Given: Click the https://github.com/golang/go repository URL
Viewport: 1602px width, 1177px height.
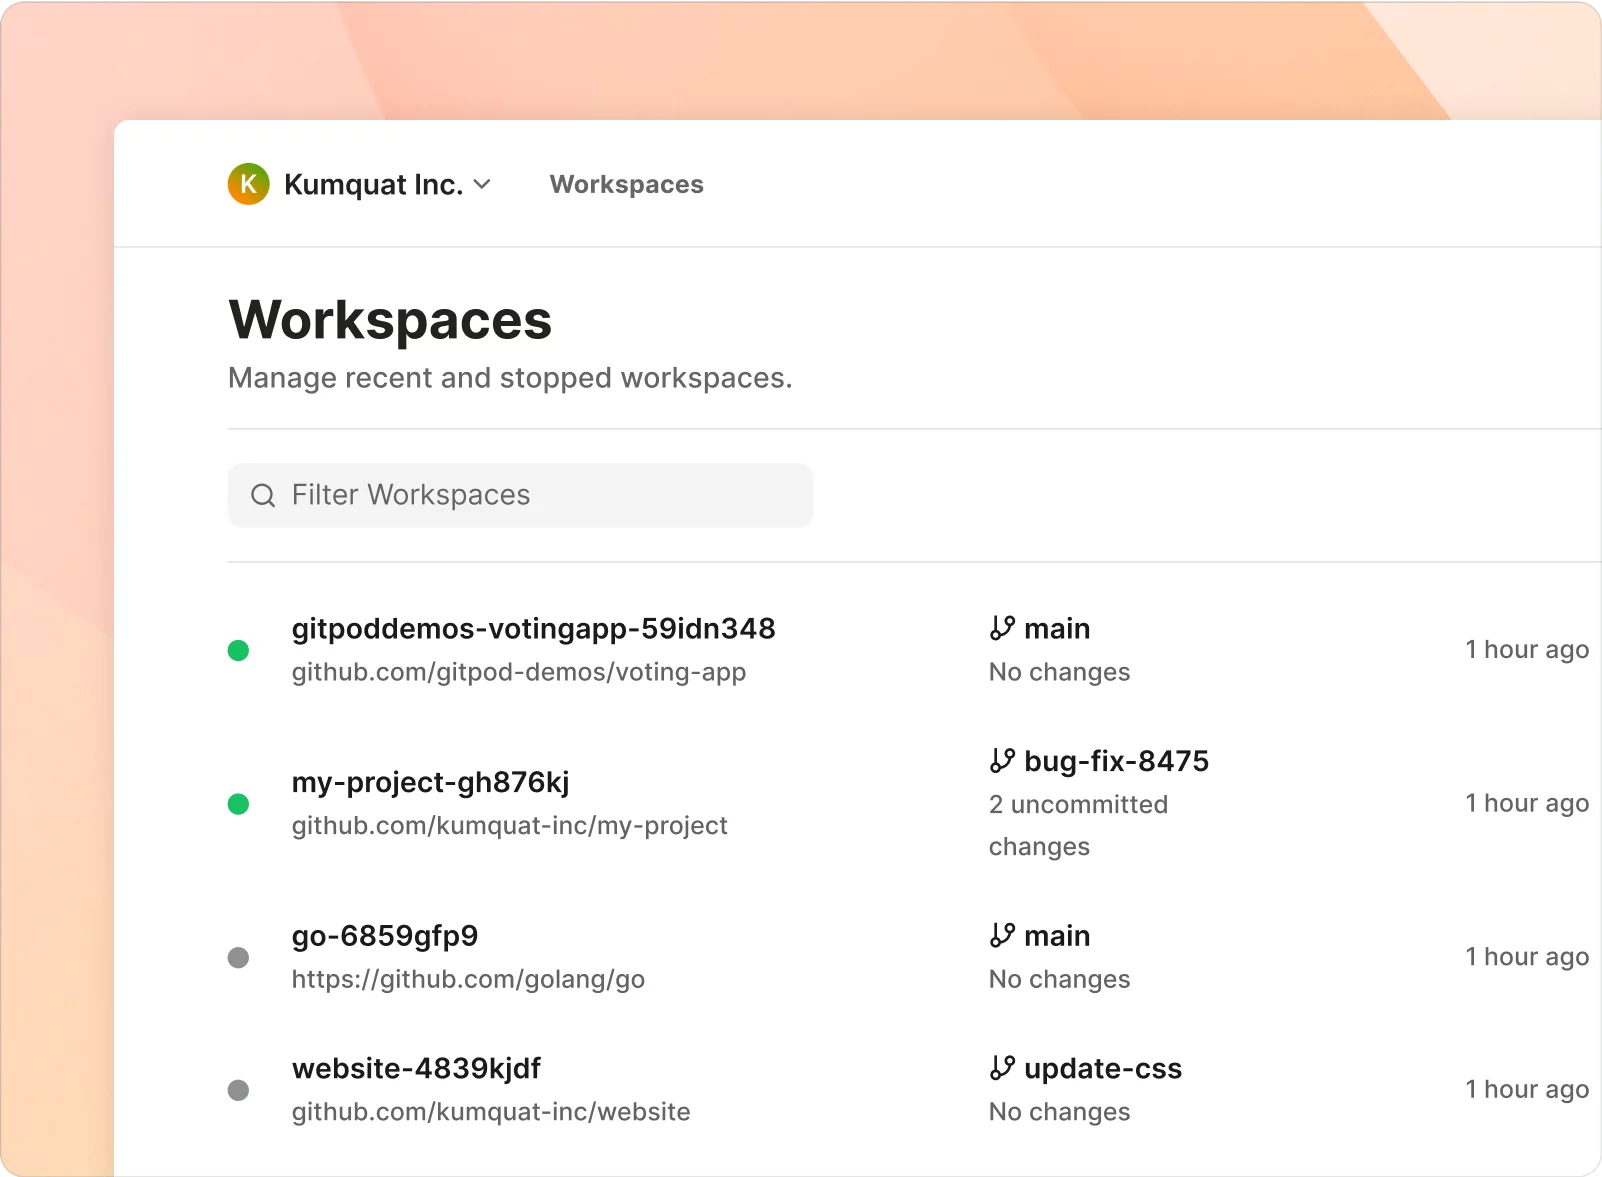Looking at the screenshot, I should pyautogui.click(x=468, y=979).
